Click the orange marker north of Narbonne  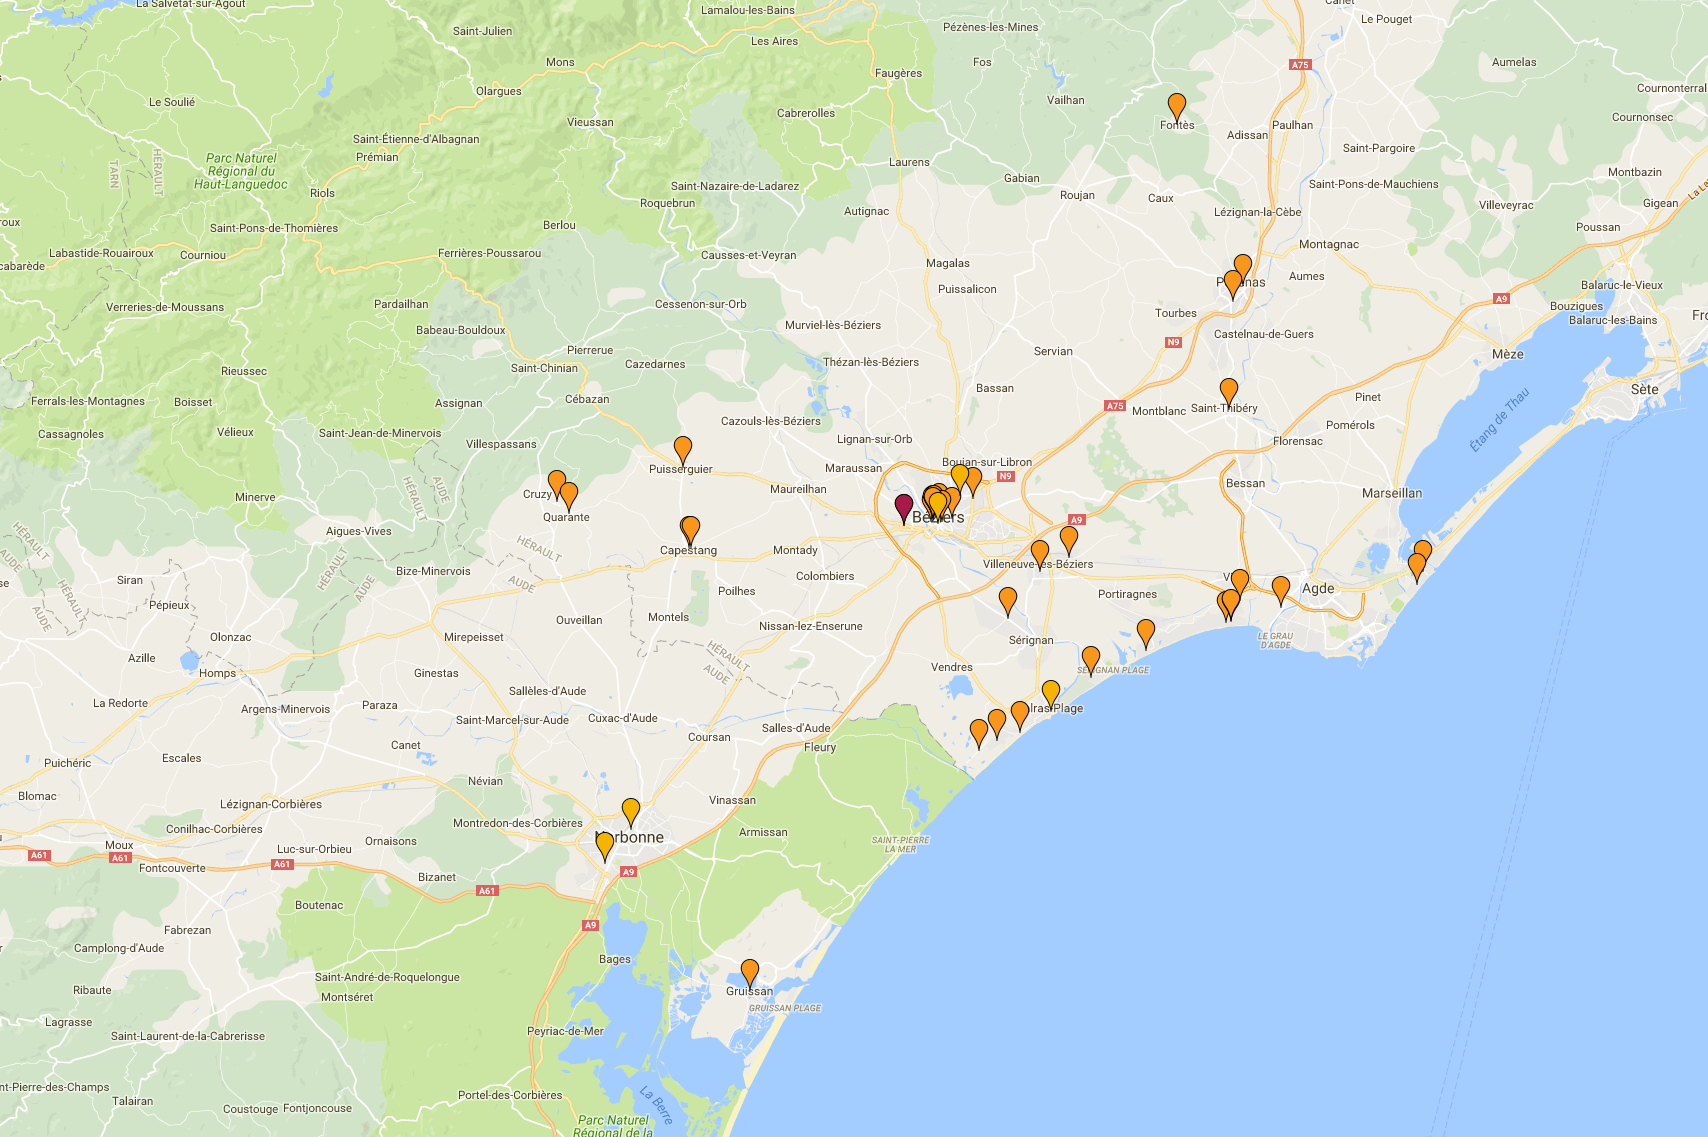pos(630,811)
